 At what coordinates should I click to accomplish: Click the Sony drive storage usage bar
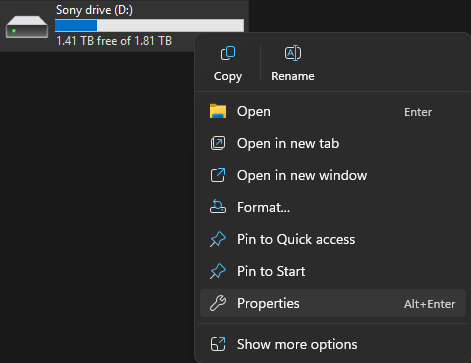(x=149, y=25)
